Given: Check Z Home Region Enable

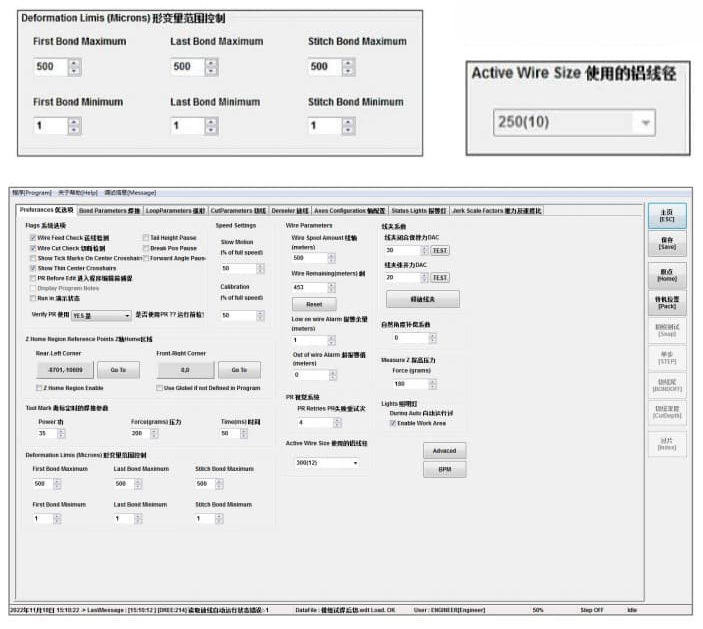Looking at the screenshot, I should point(39,388).
